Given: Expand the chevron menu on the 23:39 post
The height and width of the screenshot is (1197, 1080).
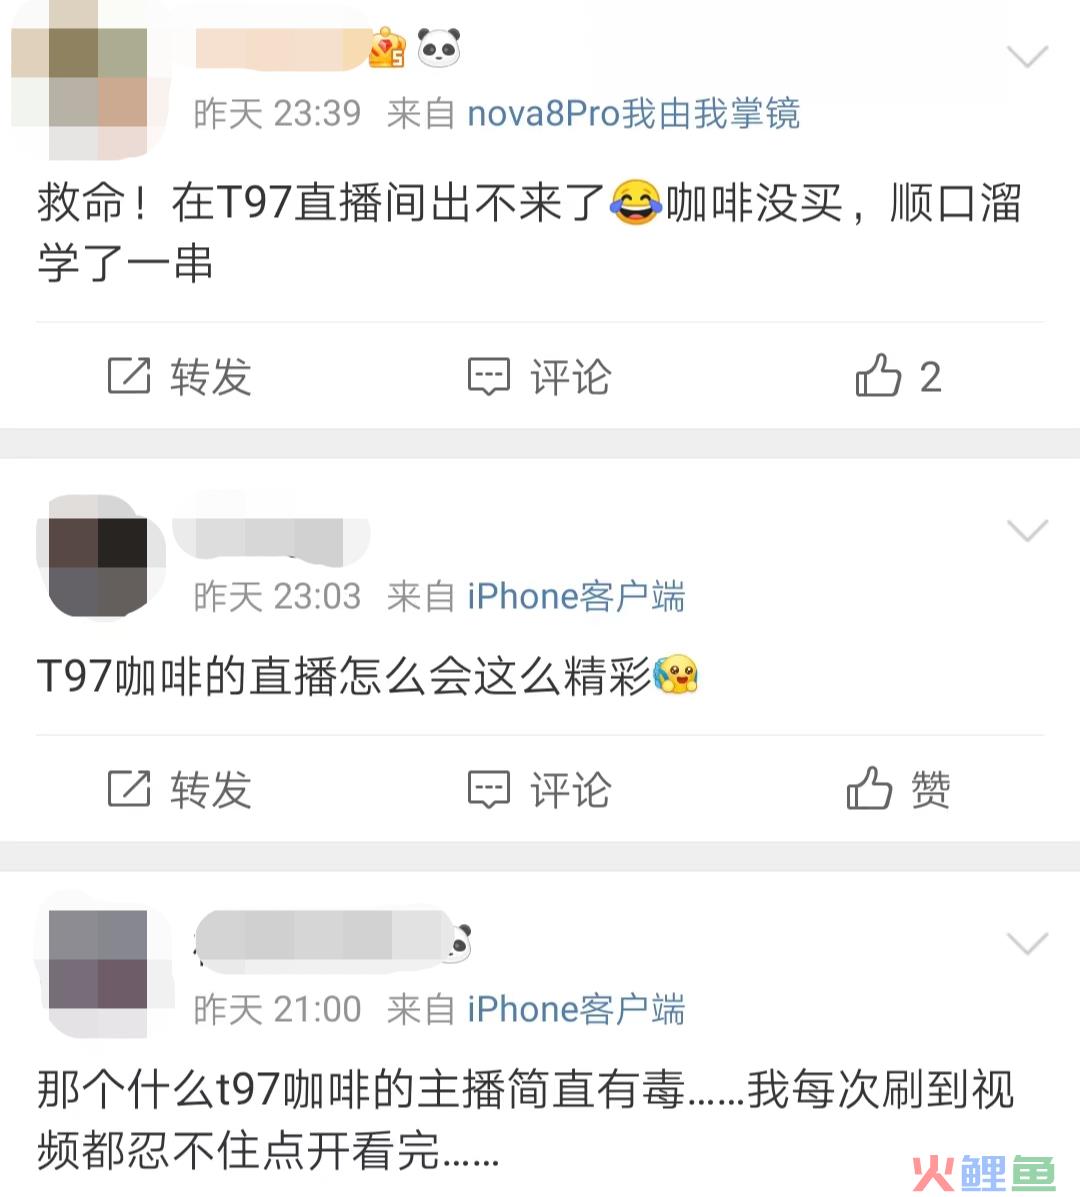Looking at the screenshot, I should pyautogui.click(x=1027, y=56).
